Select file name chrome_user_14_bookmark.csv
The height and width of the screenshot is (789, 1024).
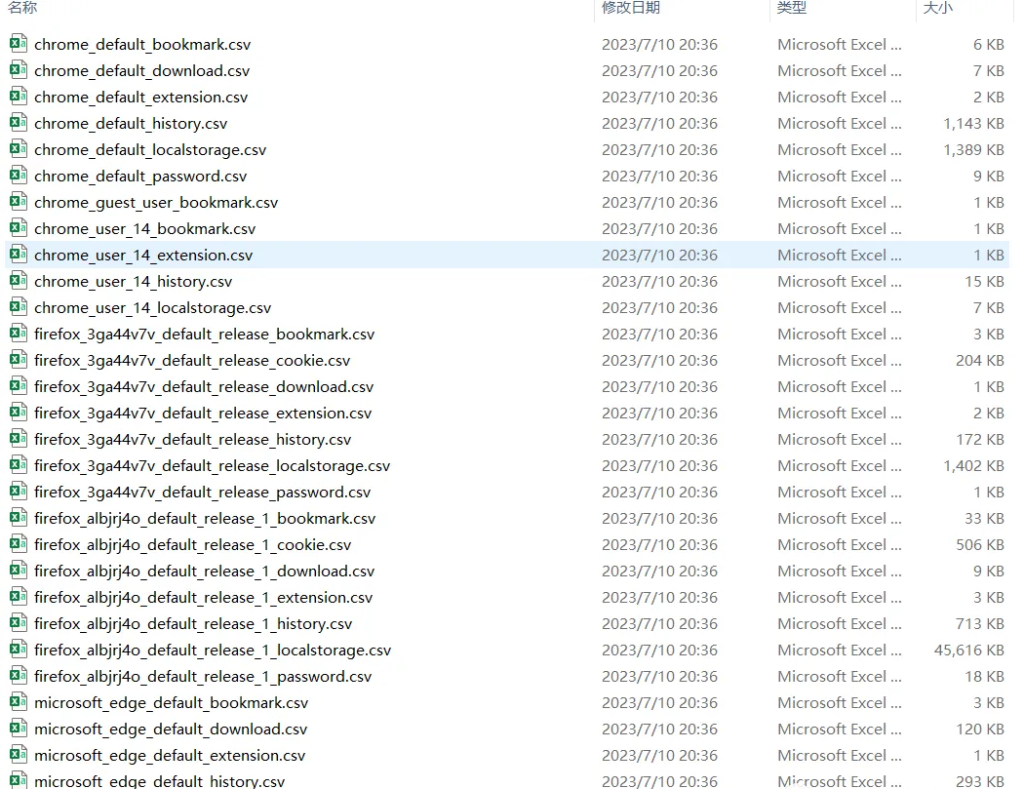[145, 229]
